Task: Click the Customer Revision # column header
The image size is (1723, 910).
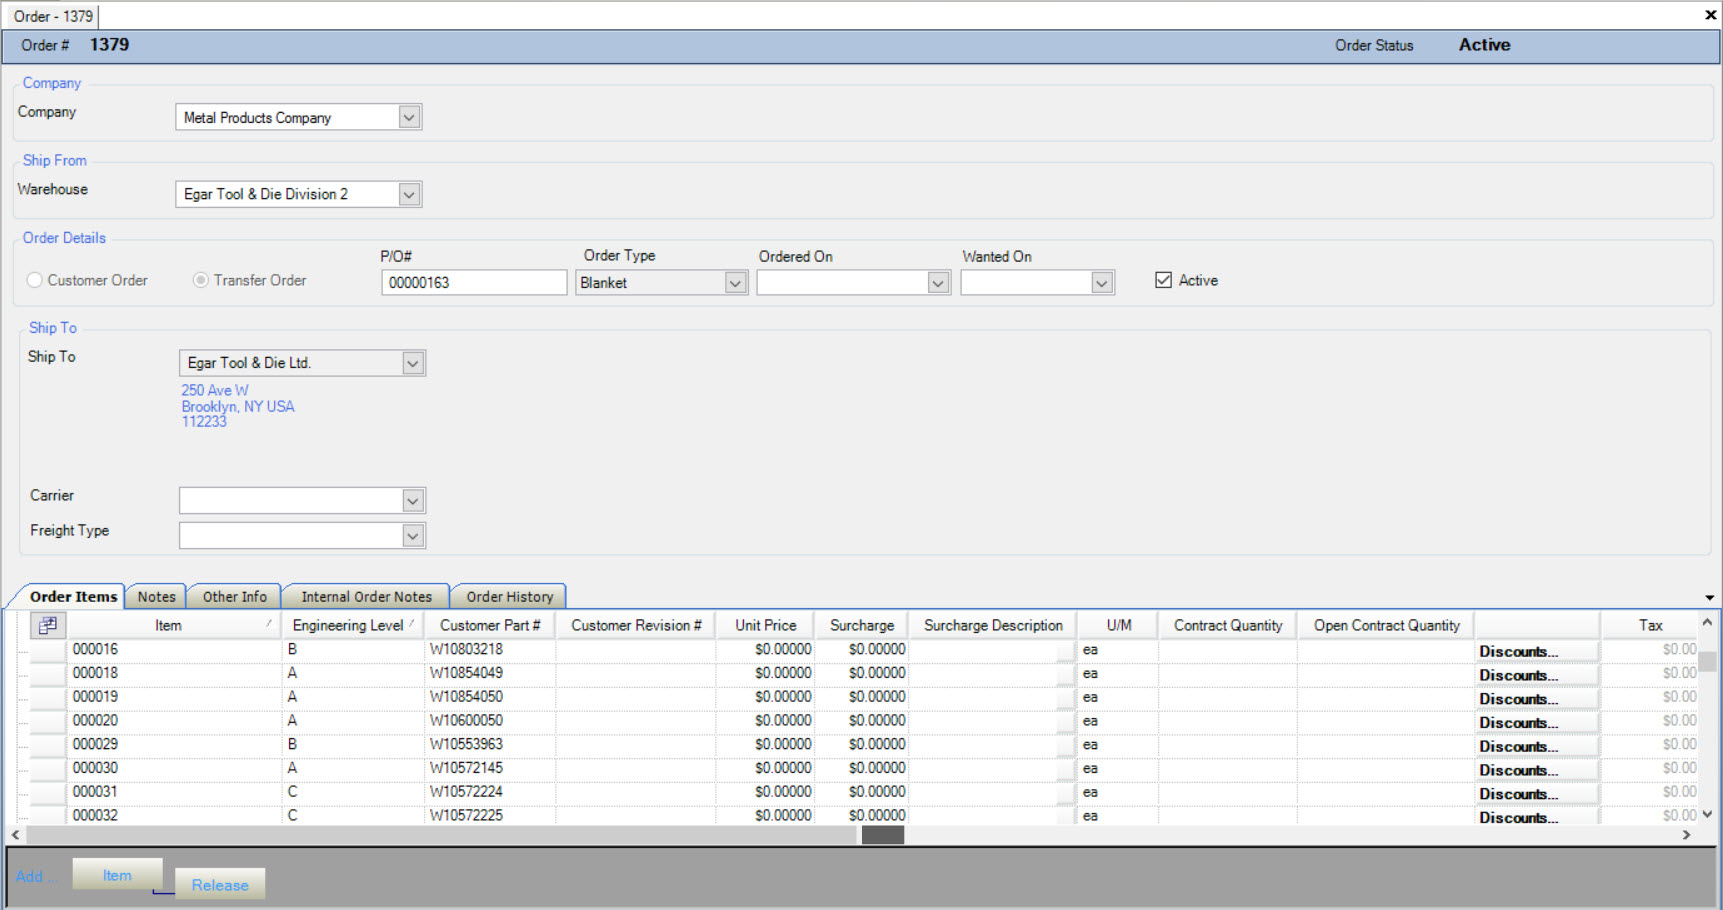Action: point(636,625)
